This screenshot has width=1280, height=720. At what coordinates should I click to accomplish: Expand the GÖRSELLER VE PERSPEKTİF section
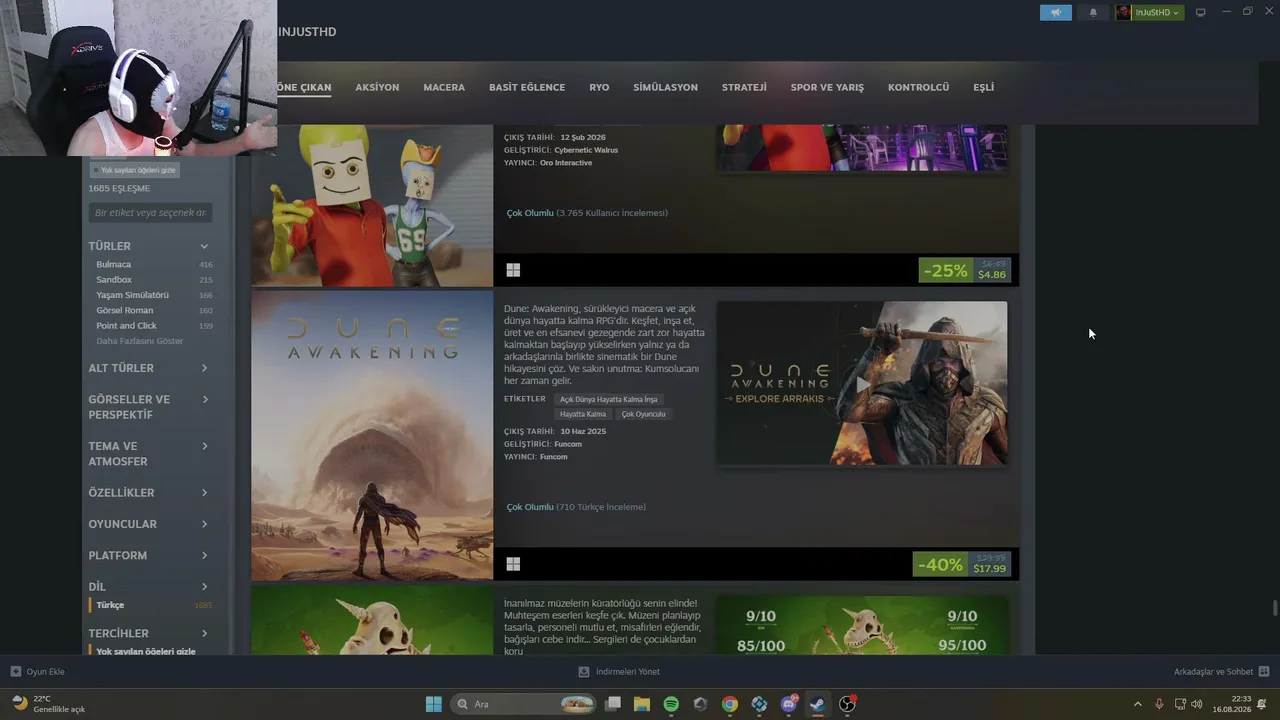coord(150,407)
